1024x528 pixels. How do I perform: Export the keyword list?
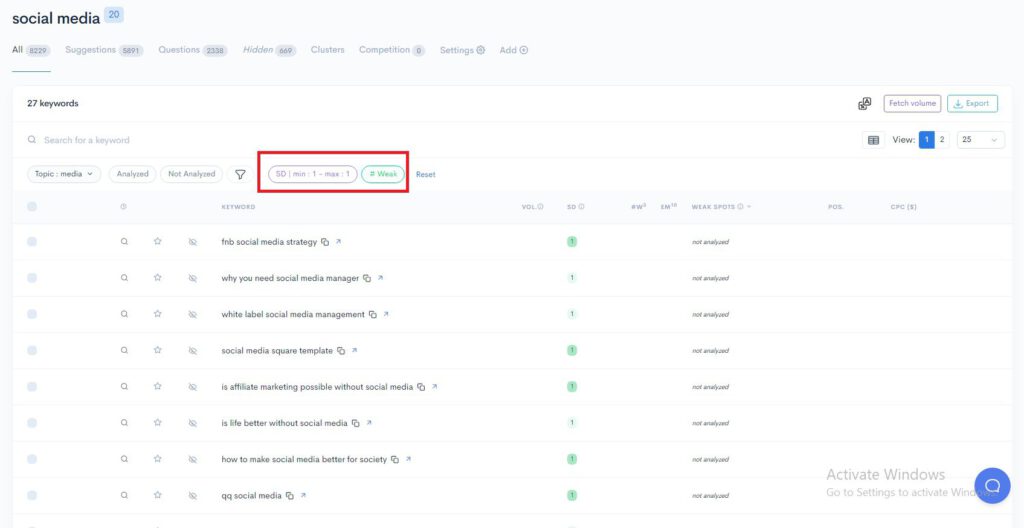coord(972,103)
